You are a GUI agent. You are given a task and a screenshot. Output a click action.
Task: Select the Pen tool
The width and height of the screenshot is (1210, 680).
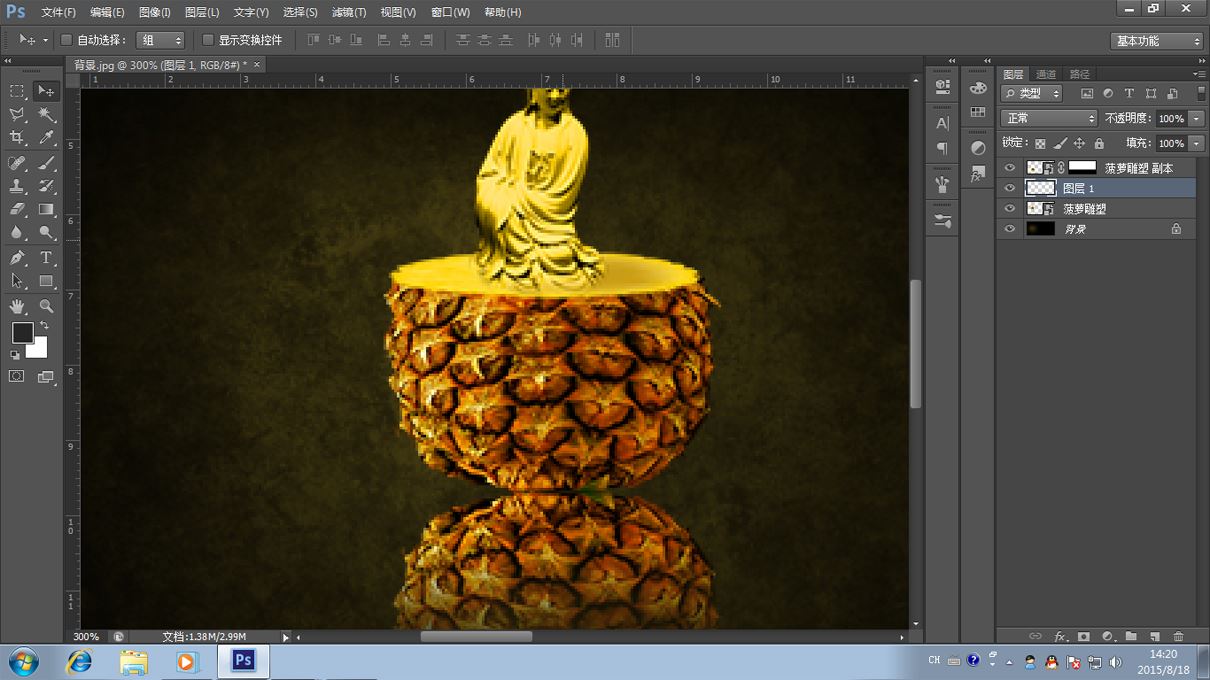coord(17,258)
